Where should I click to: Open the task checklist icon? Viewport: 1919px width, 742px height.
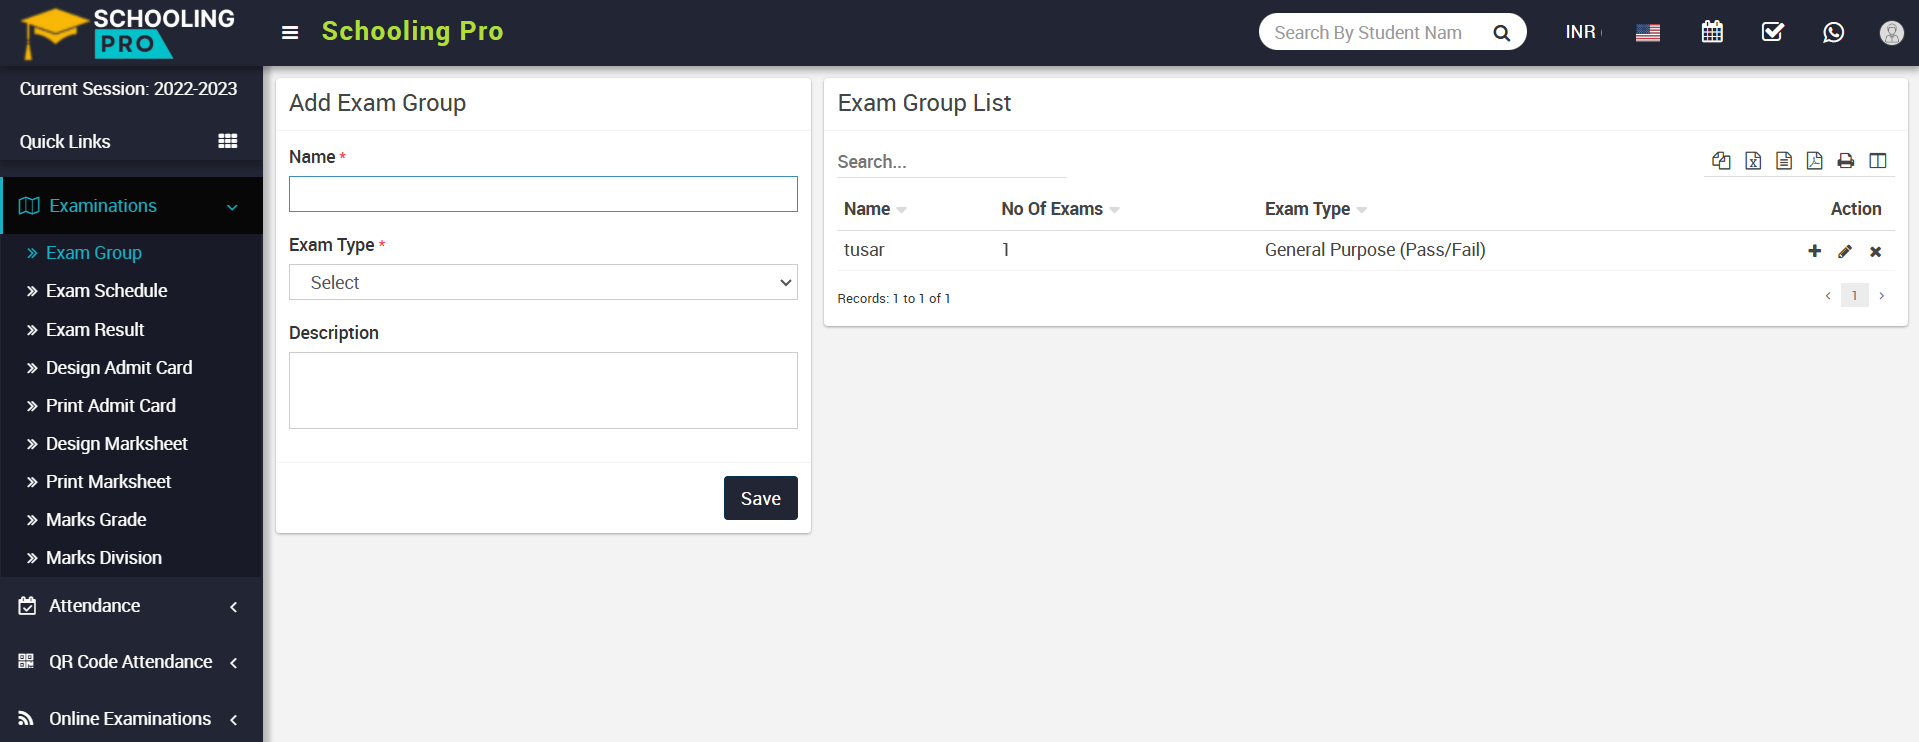(1773, 32)
